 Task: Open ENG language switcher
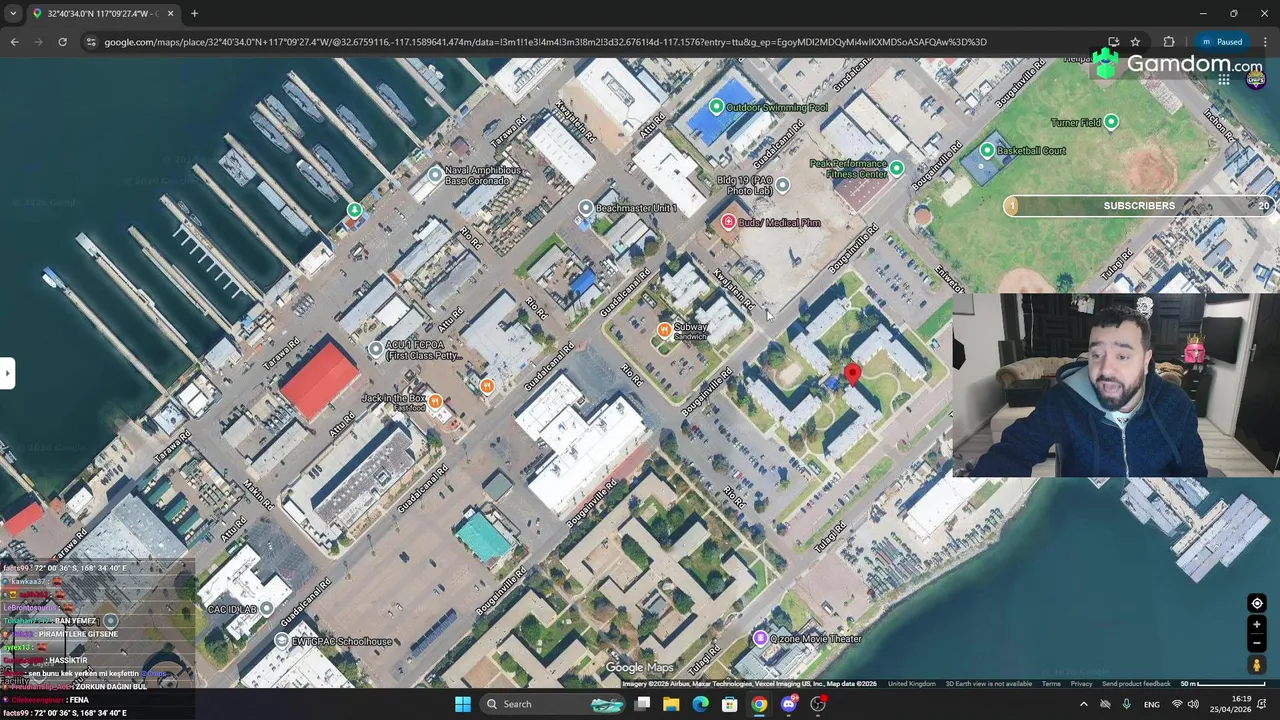[x=1152, y=704]
